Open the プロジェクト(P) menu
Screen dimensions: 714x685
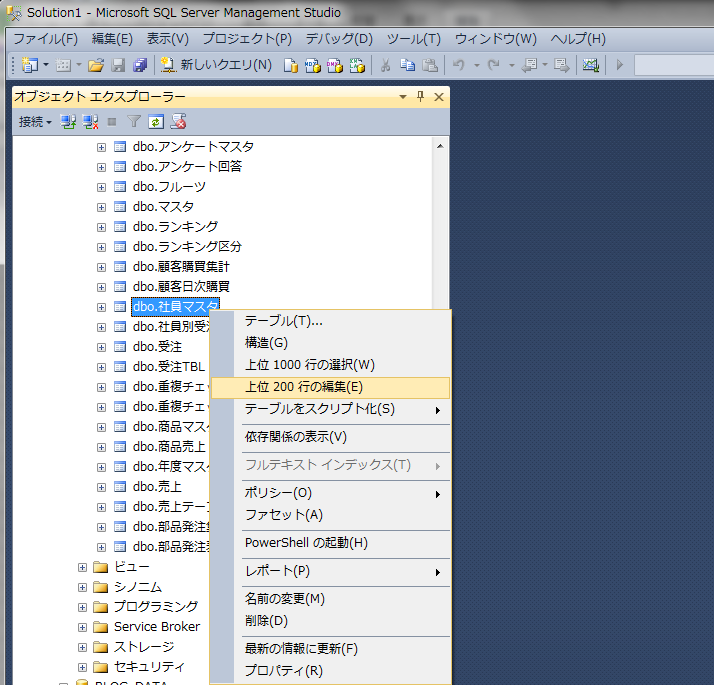[x=247, y=39]
